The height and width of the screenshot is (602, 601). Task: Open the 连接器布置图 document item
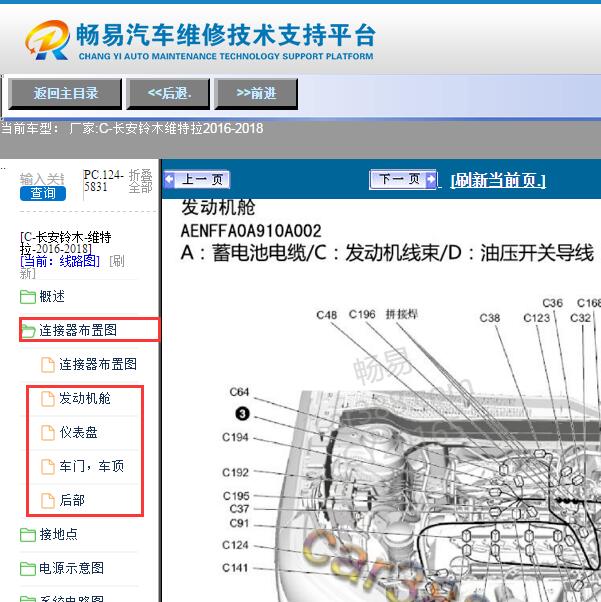click(x=98, y=364)
